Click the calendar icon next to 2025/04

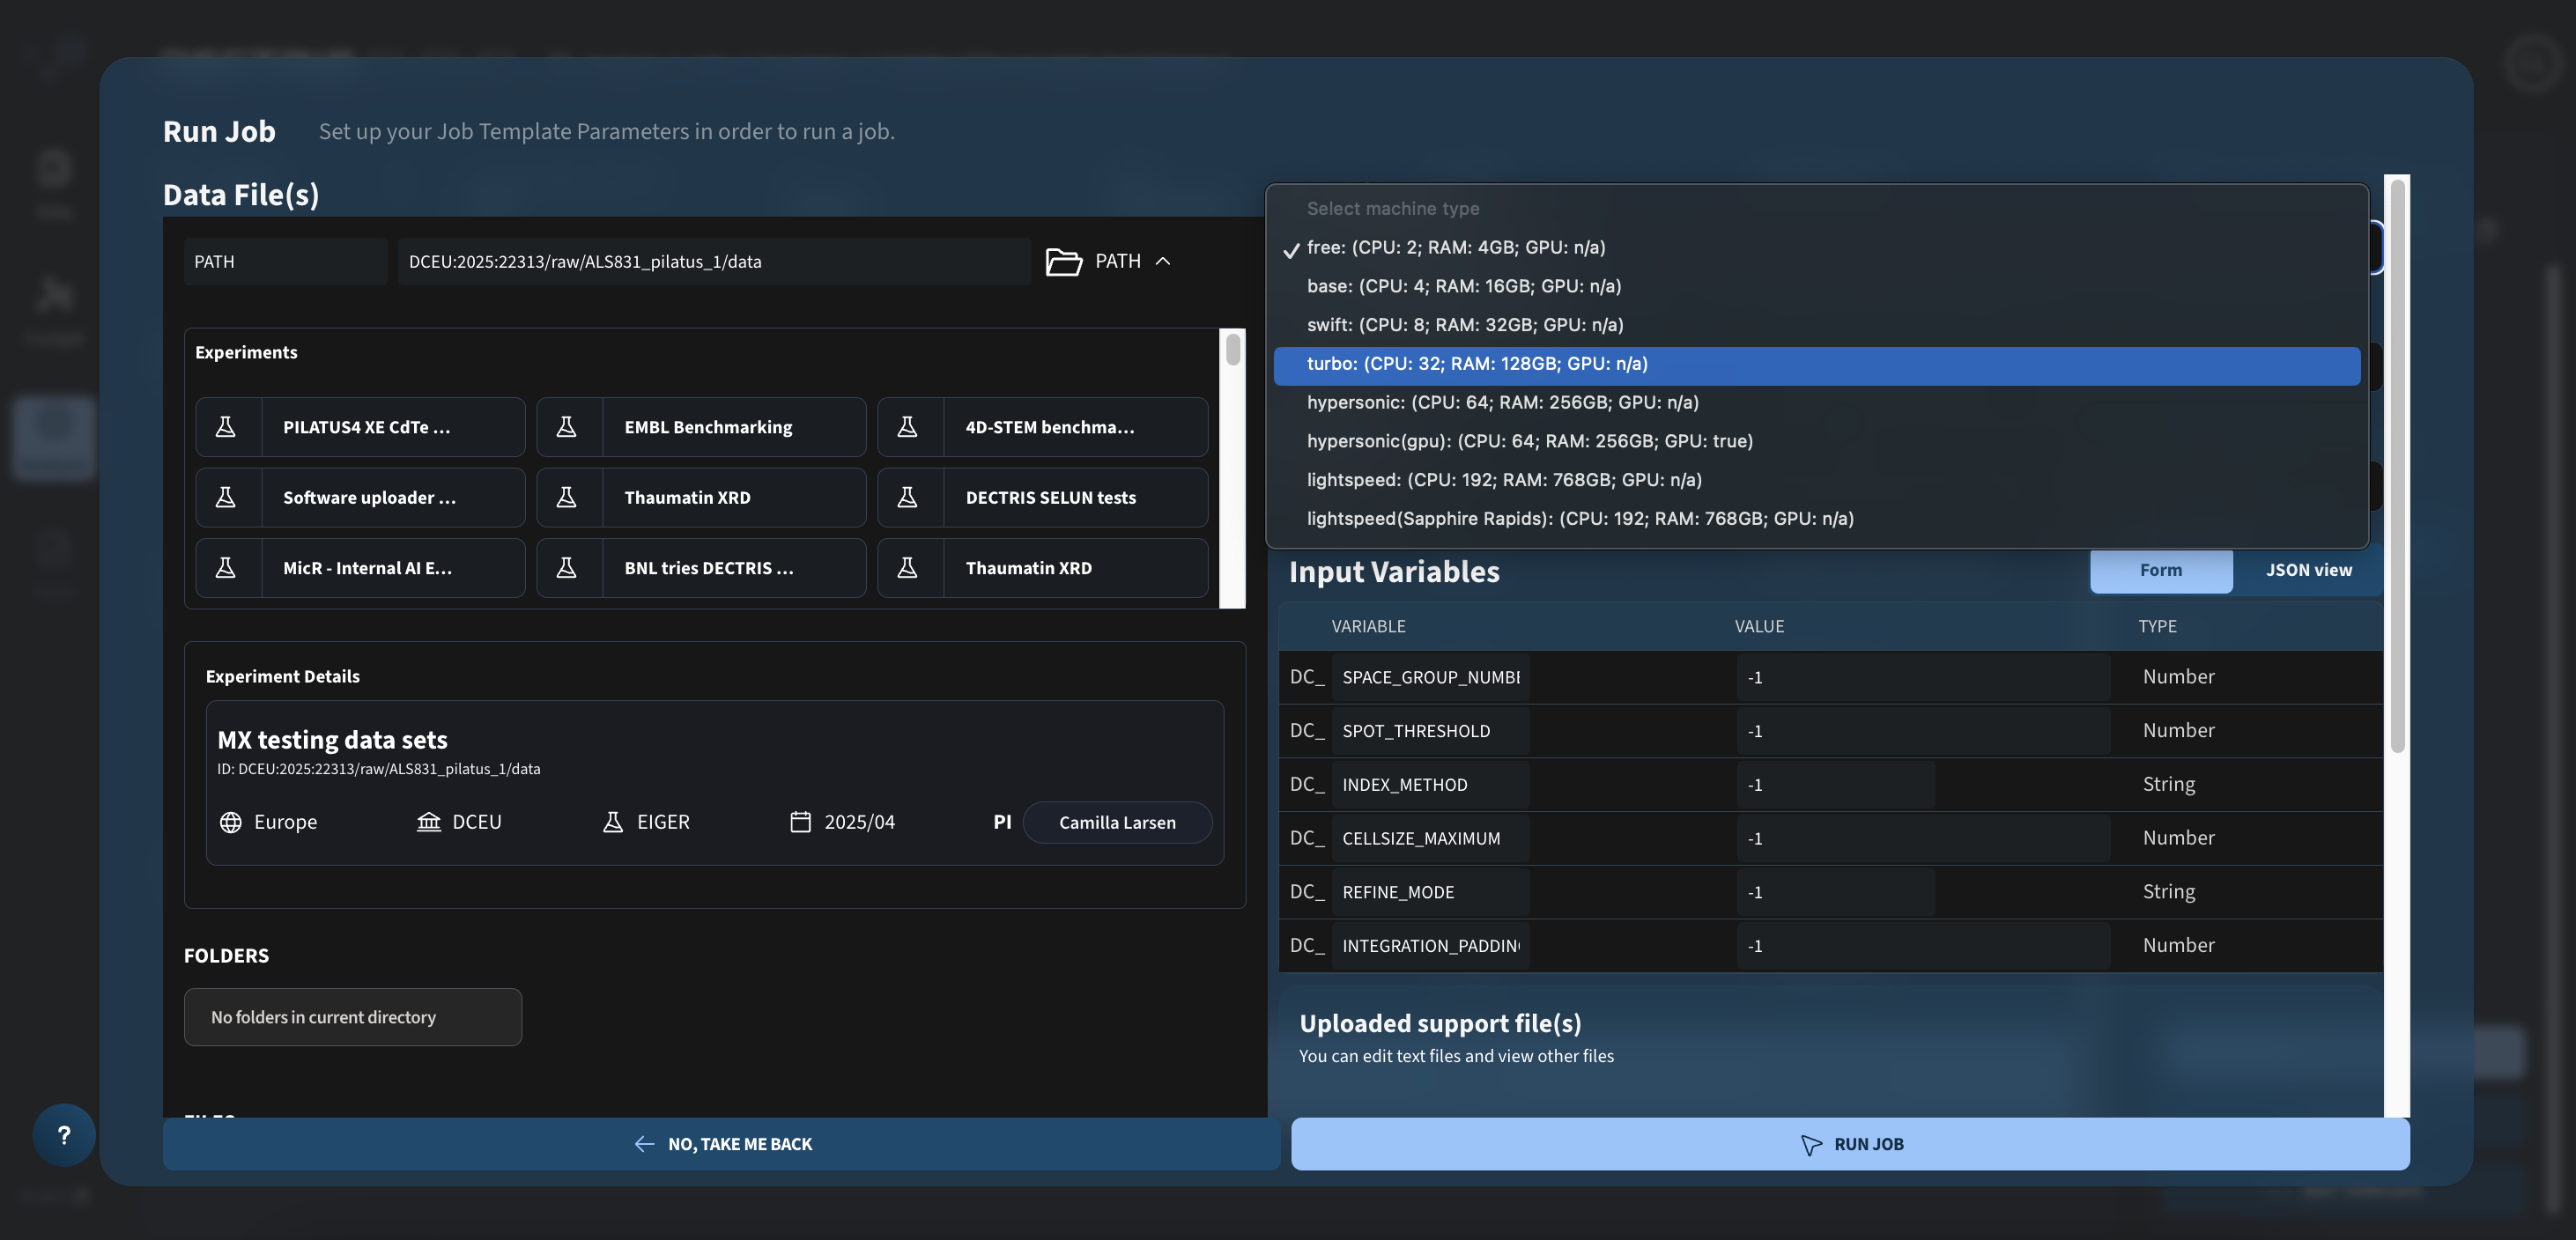pos(801,822)
